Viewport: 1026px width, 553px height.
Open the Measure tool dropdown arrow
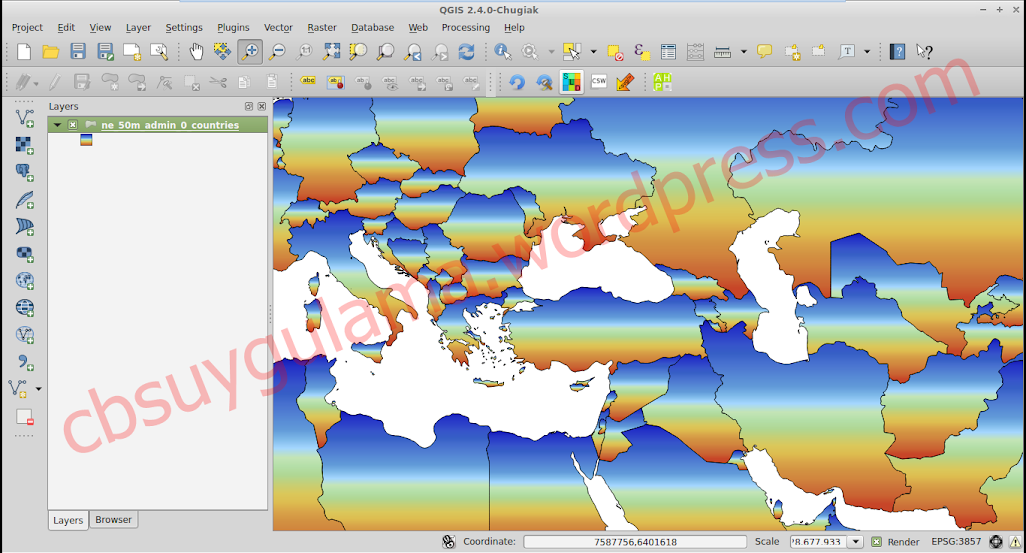[x=743, y=51]
